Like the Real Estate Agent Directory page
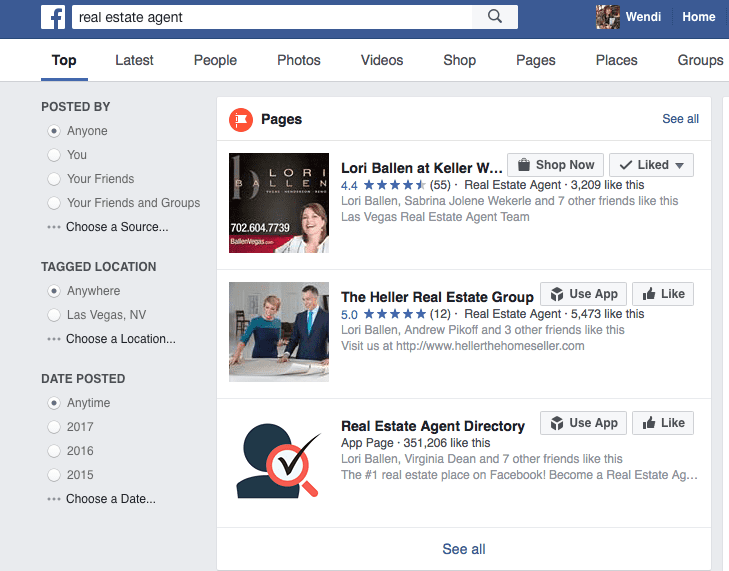Image resolution: width=729 pixels, height=571 pixels. pos(663,423)
